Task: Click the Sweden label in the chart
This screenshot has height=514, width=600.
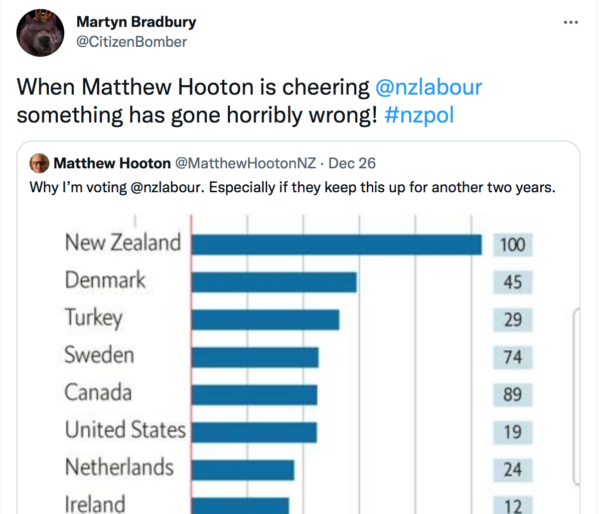Action: coord(99,355)
